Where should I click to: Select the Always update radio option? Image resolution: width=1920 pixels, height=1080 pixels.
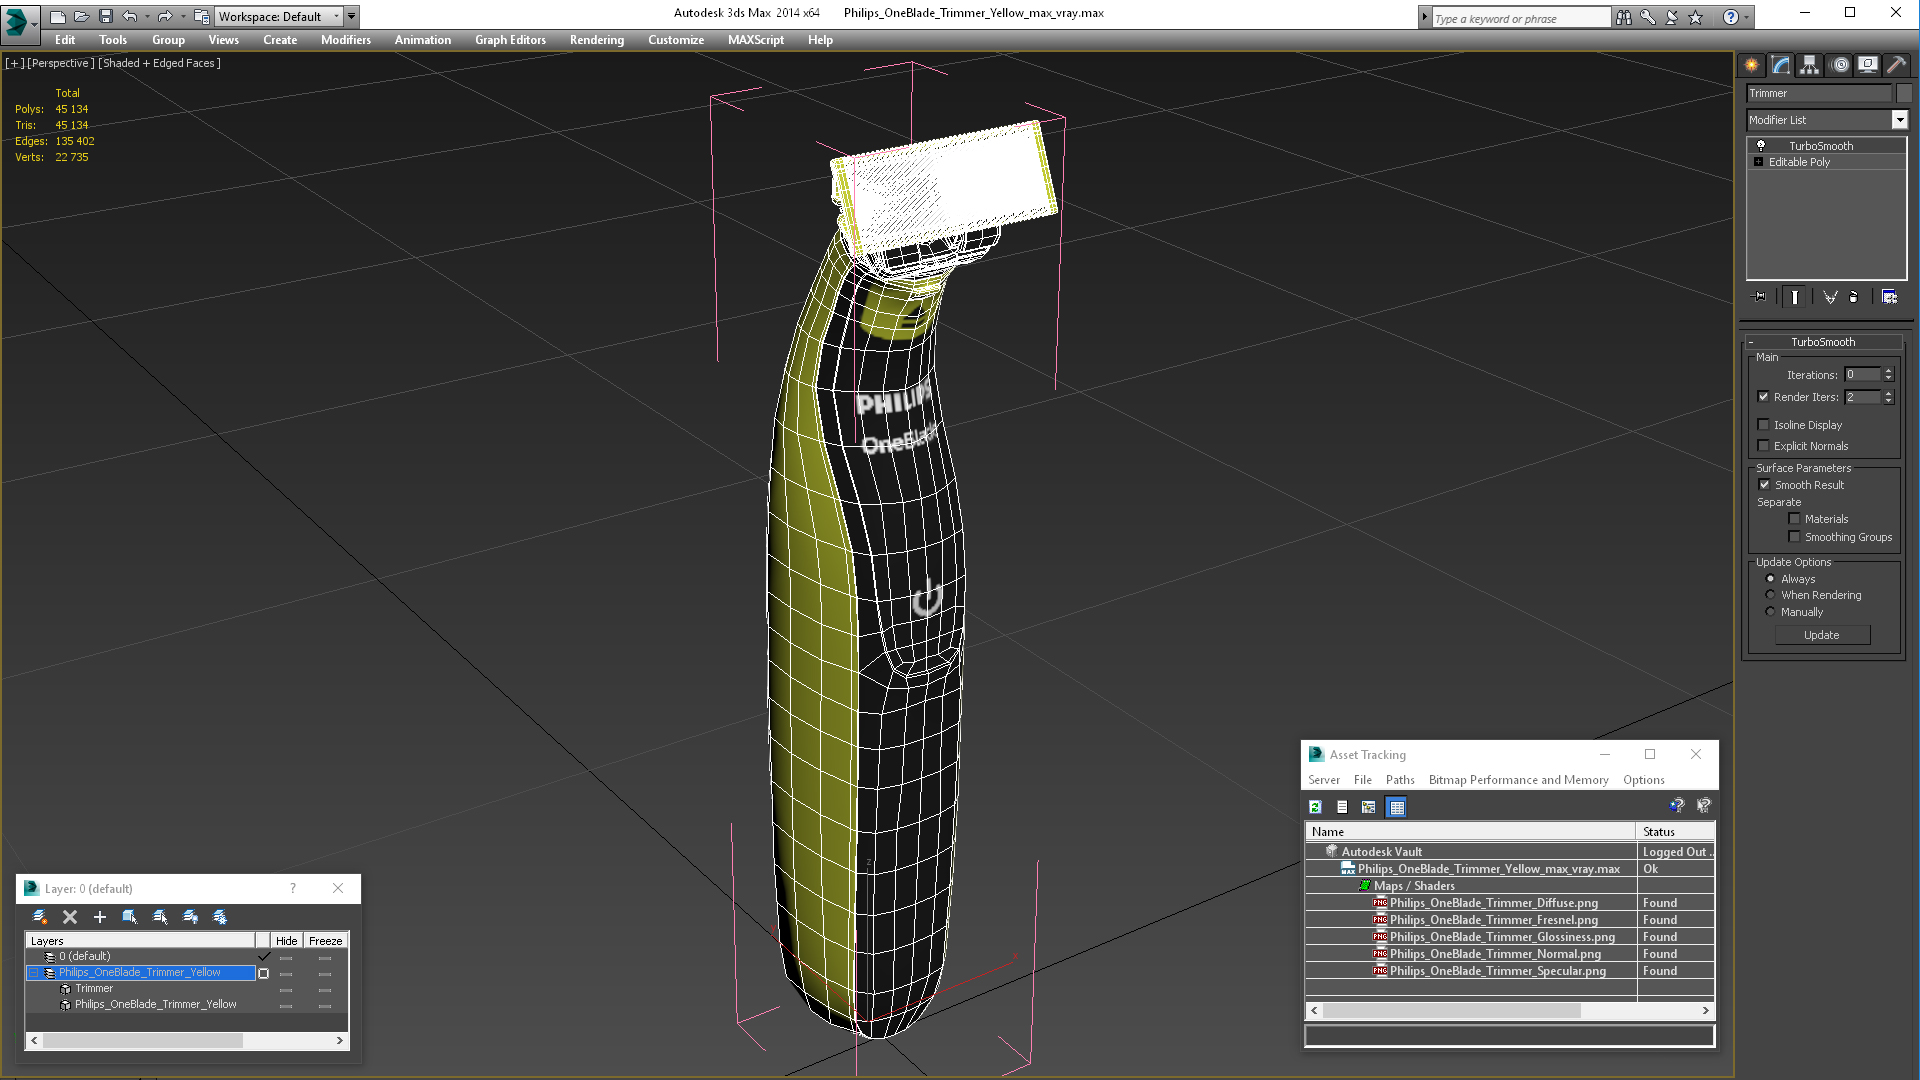point(1771,579)
